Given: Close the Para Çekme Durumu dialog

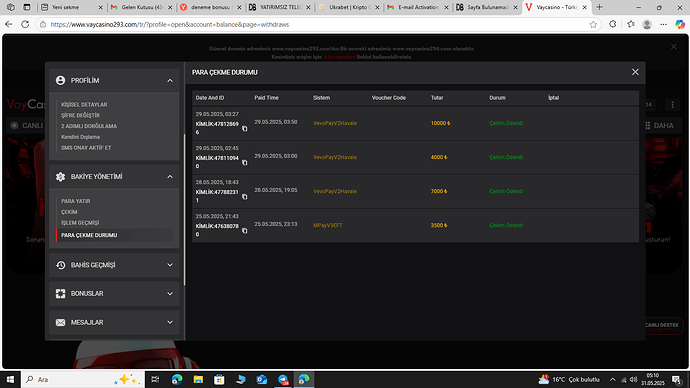Looking at the screenshot, I should (x=635, y=72).
